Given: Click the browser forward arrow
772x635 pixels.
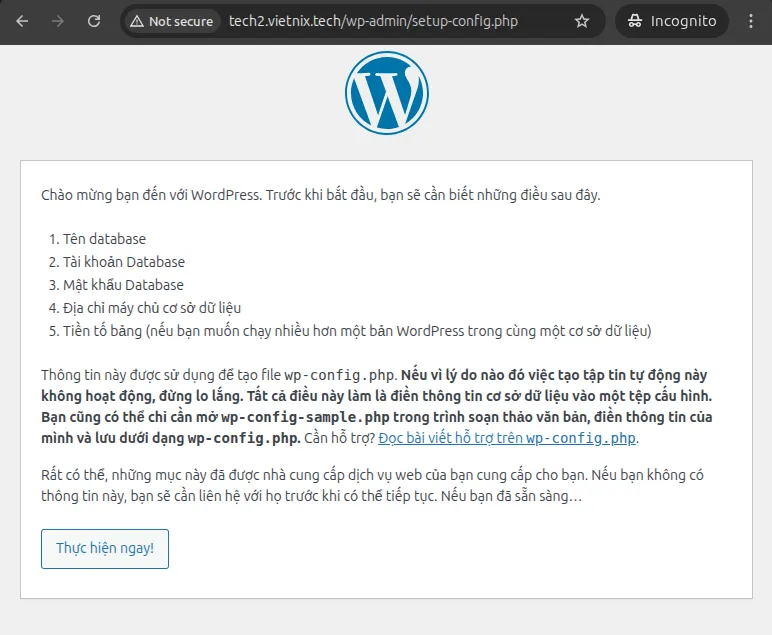Looking at the screenshot, I should point(58,21).
